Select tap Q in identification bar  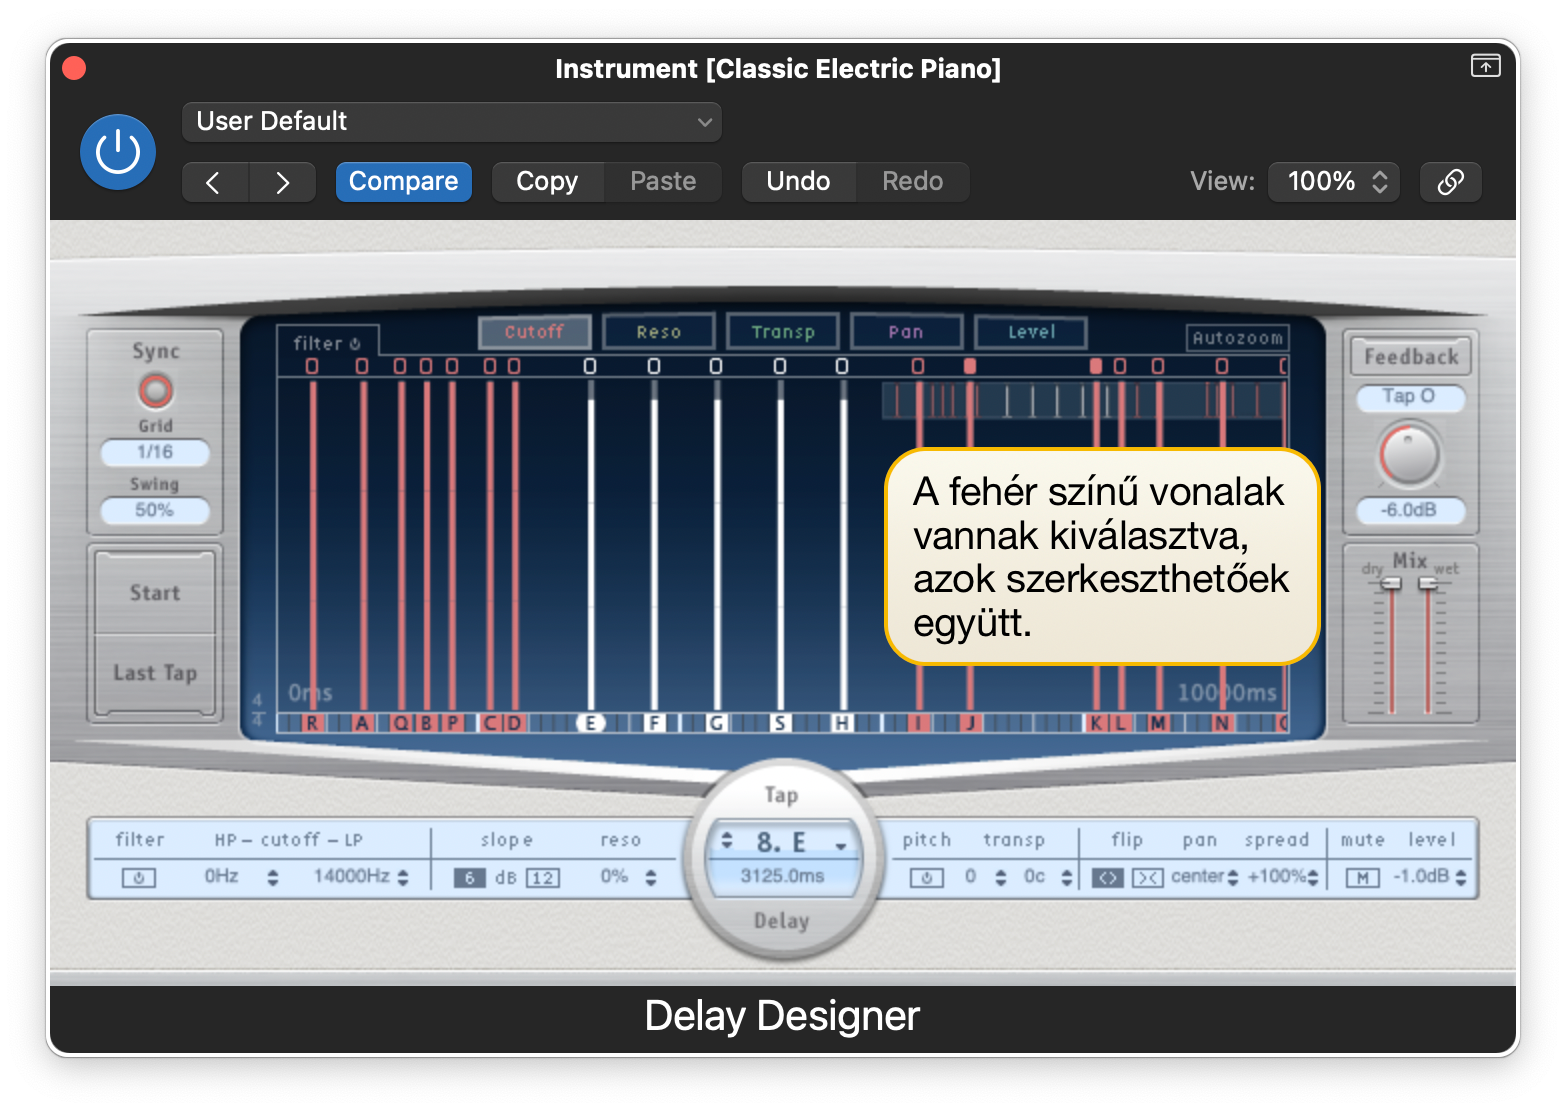pos(401,722)
